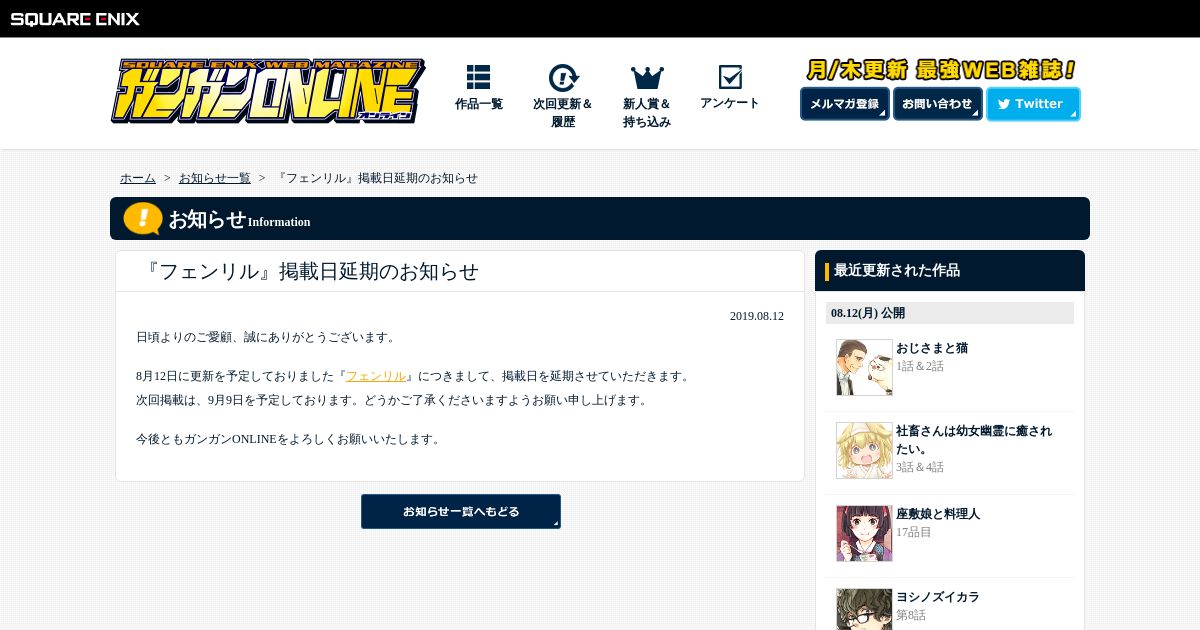Viewport: 1200px width, 630px height.
Task: Open the Gangan ONLINE magazine logo
Action: point(268,91)
